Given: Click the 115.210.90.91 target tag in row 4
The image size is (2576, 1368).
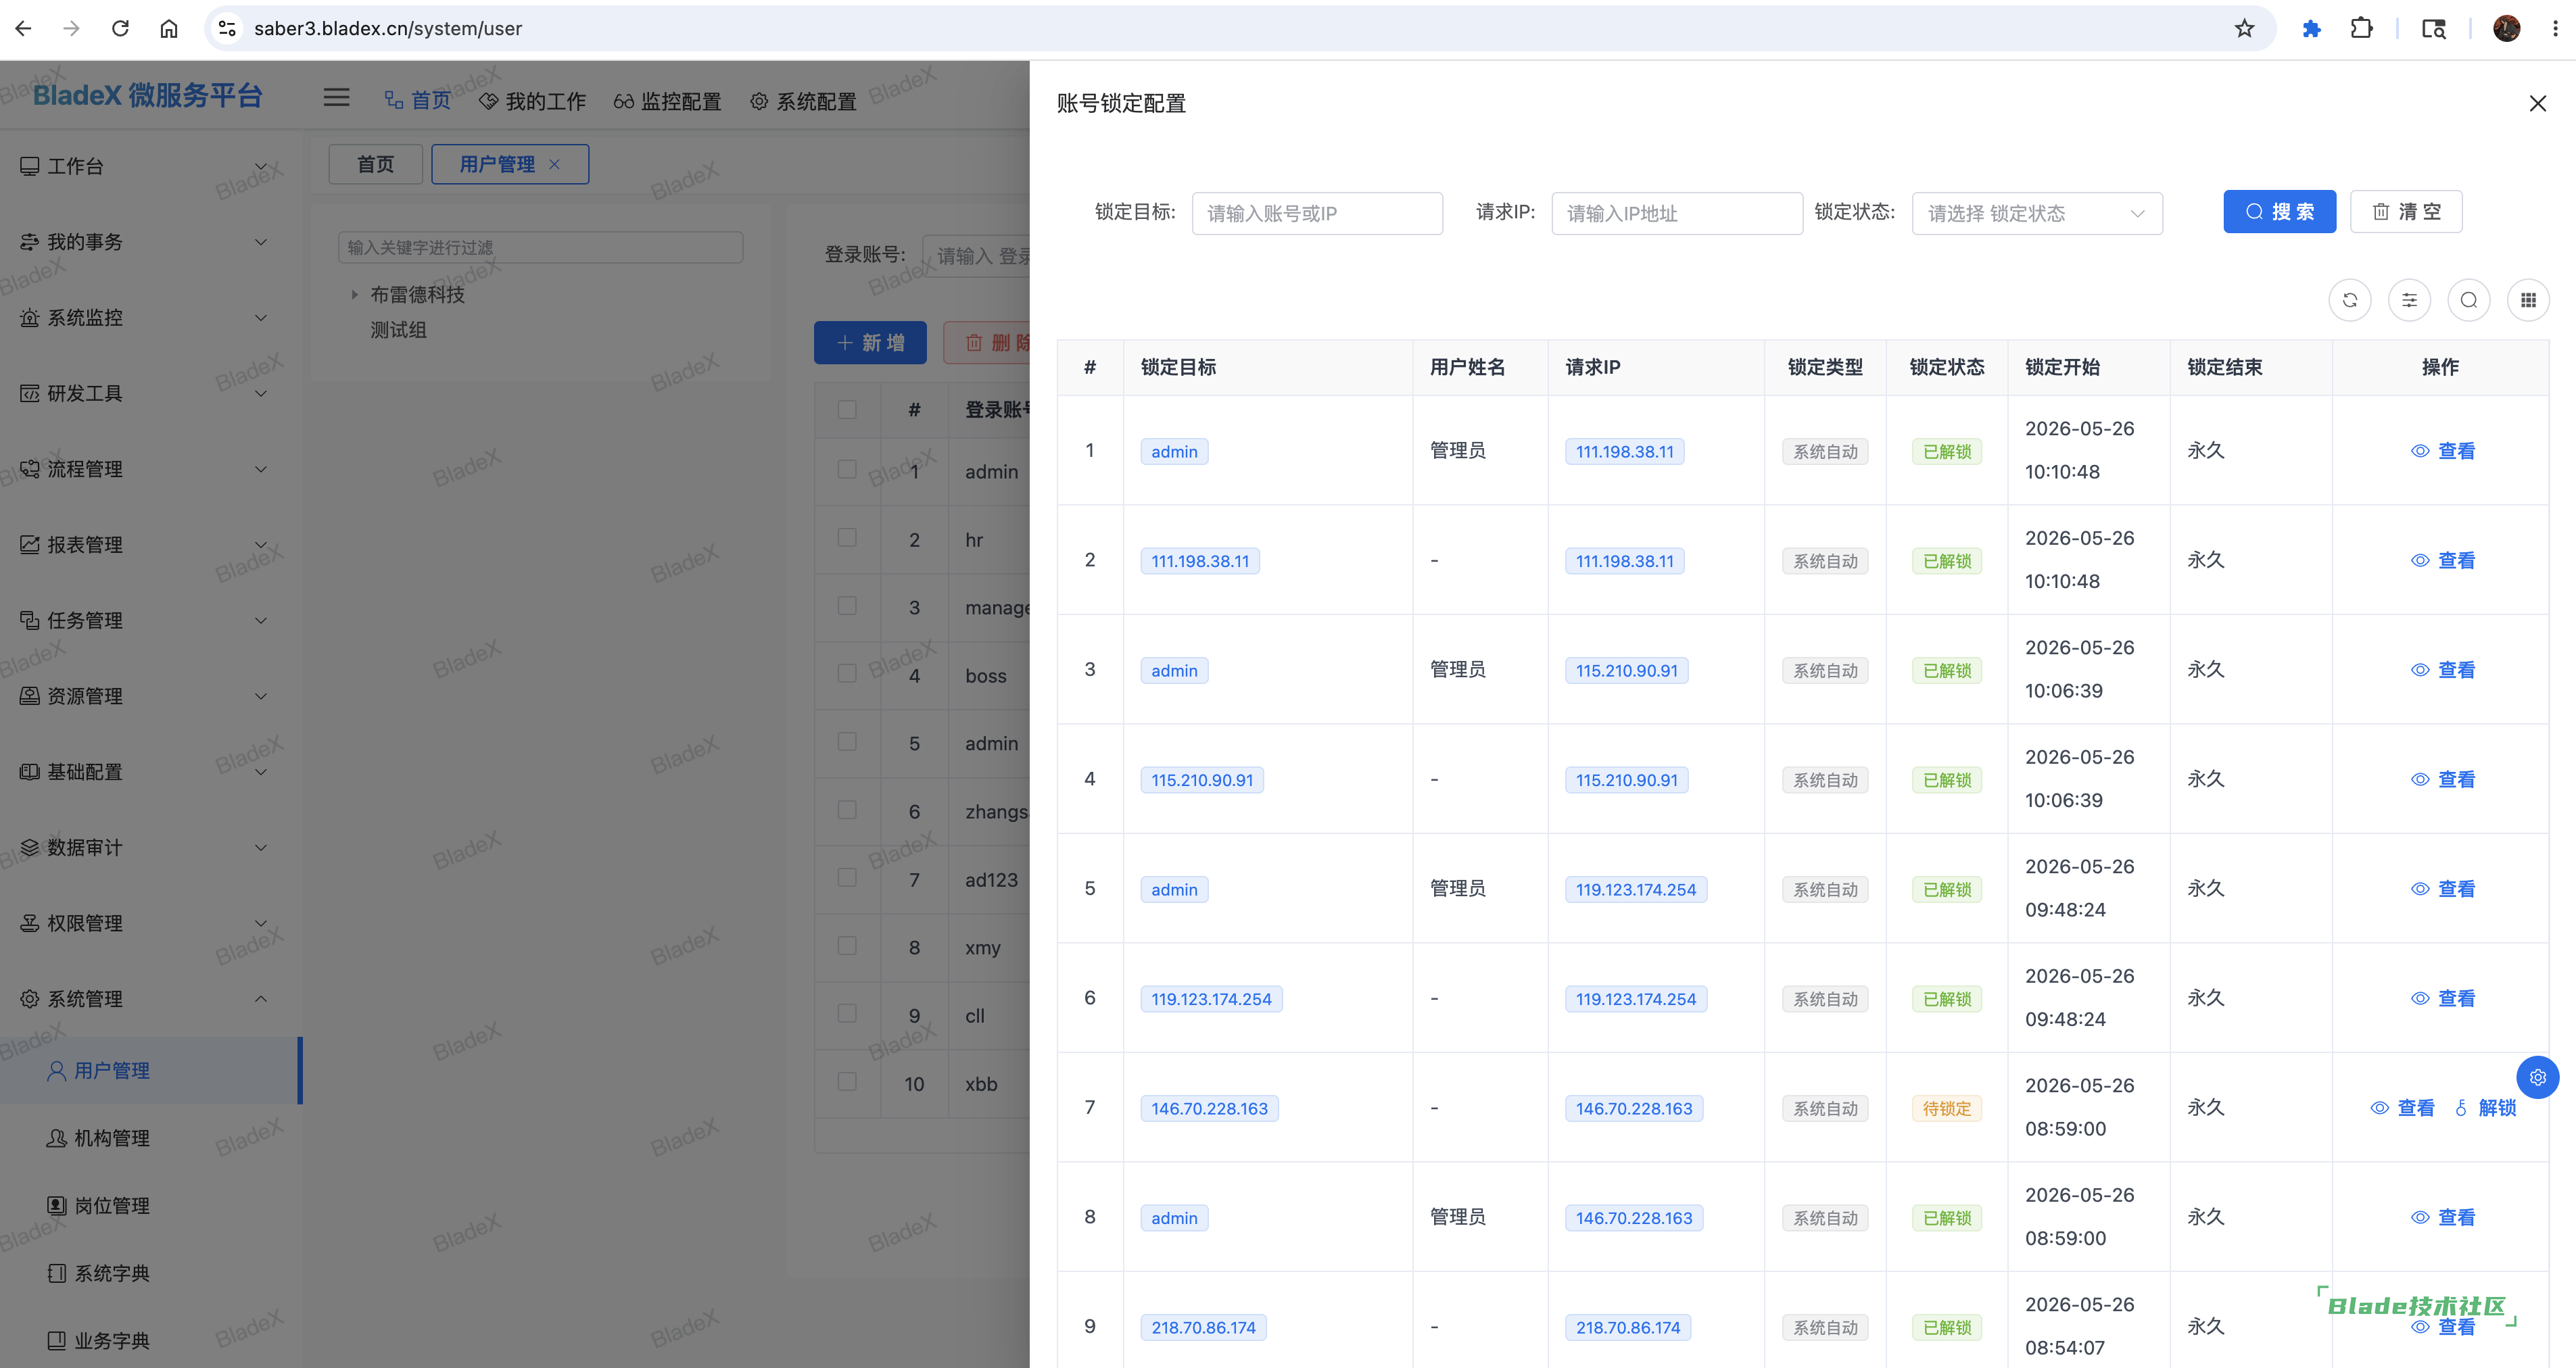Looking at the screenshot, I should coord(1202,780).
